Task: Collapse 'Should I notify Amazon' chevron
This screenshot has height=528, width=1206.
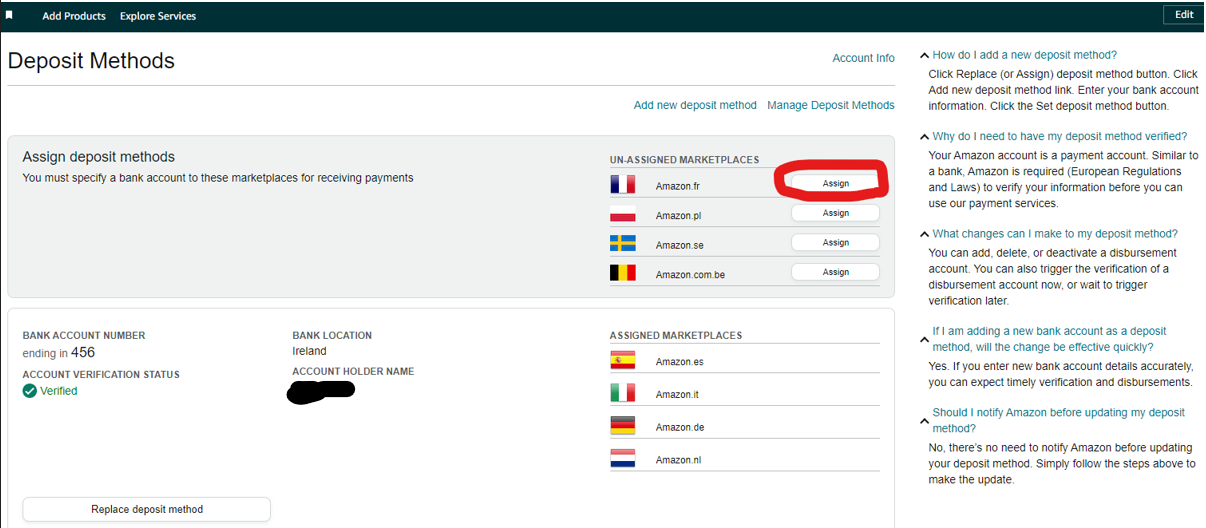Action: coord(924,421)
